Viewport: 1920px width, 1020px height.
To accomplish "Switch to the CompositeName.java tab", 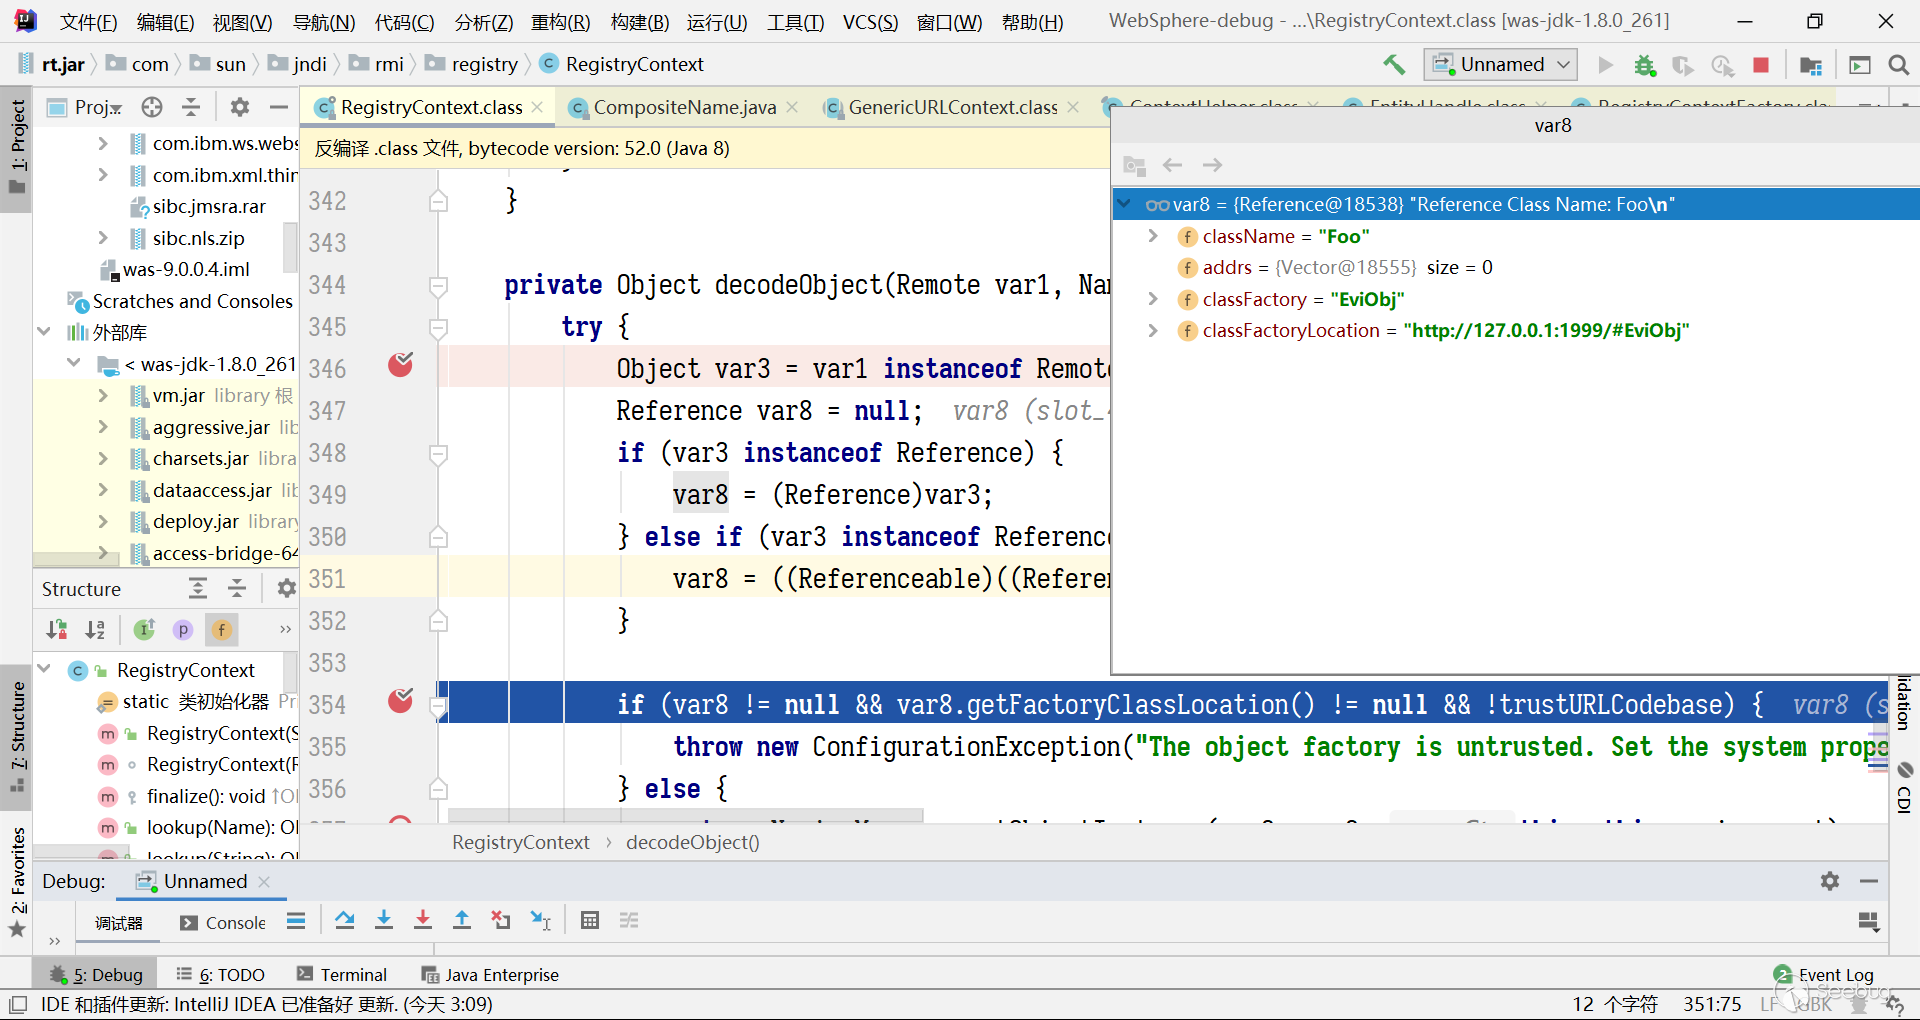I will pos(684,107).
